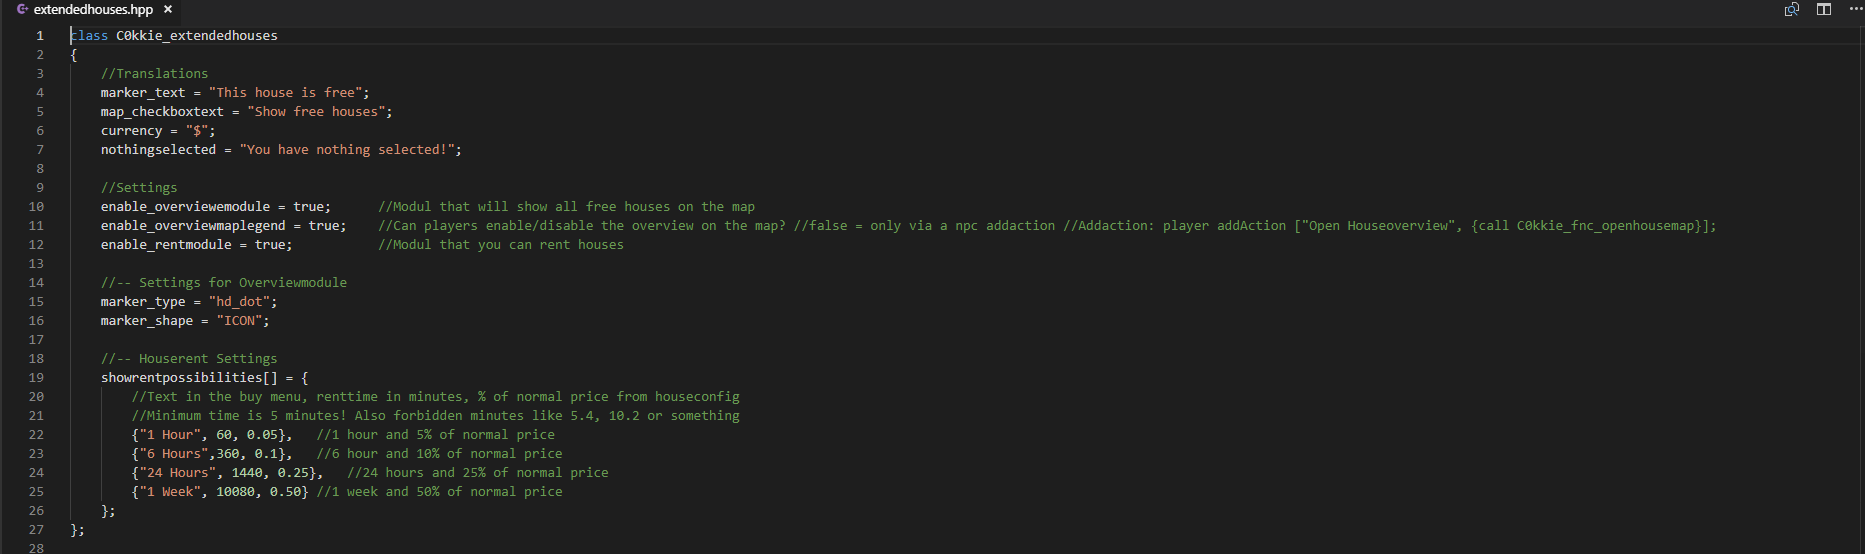Click the true value of enable_overviewemodule
Screen dimensions: 1865x554
pos(308,206)
